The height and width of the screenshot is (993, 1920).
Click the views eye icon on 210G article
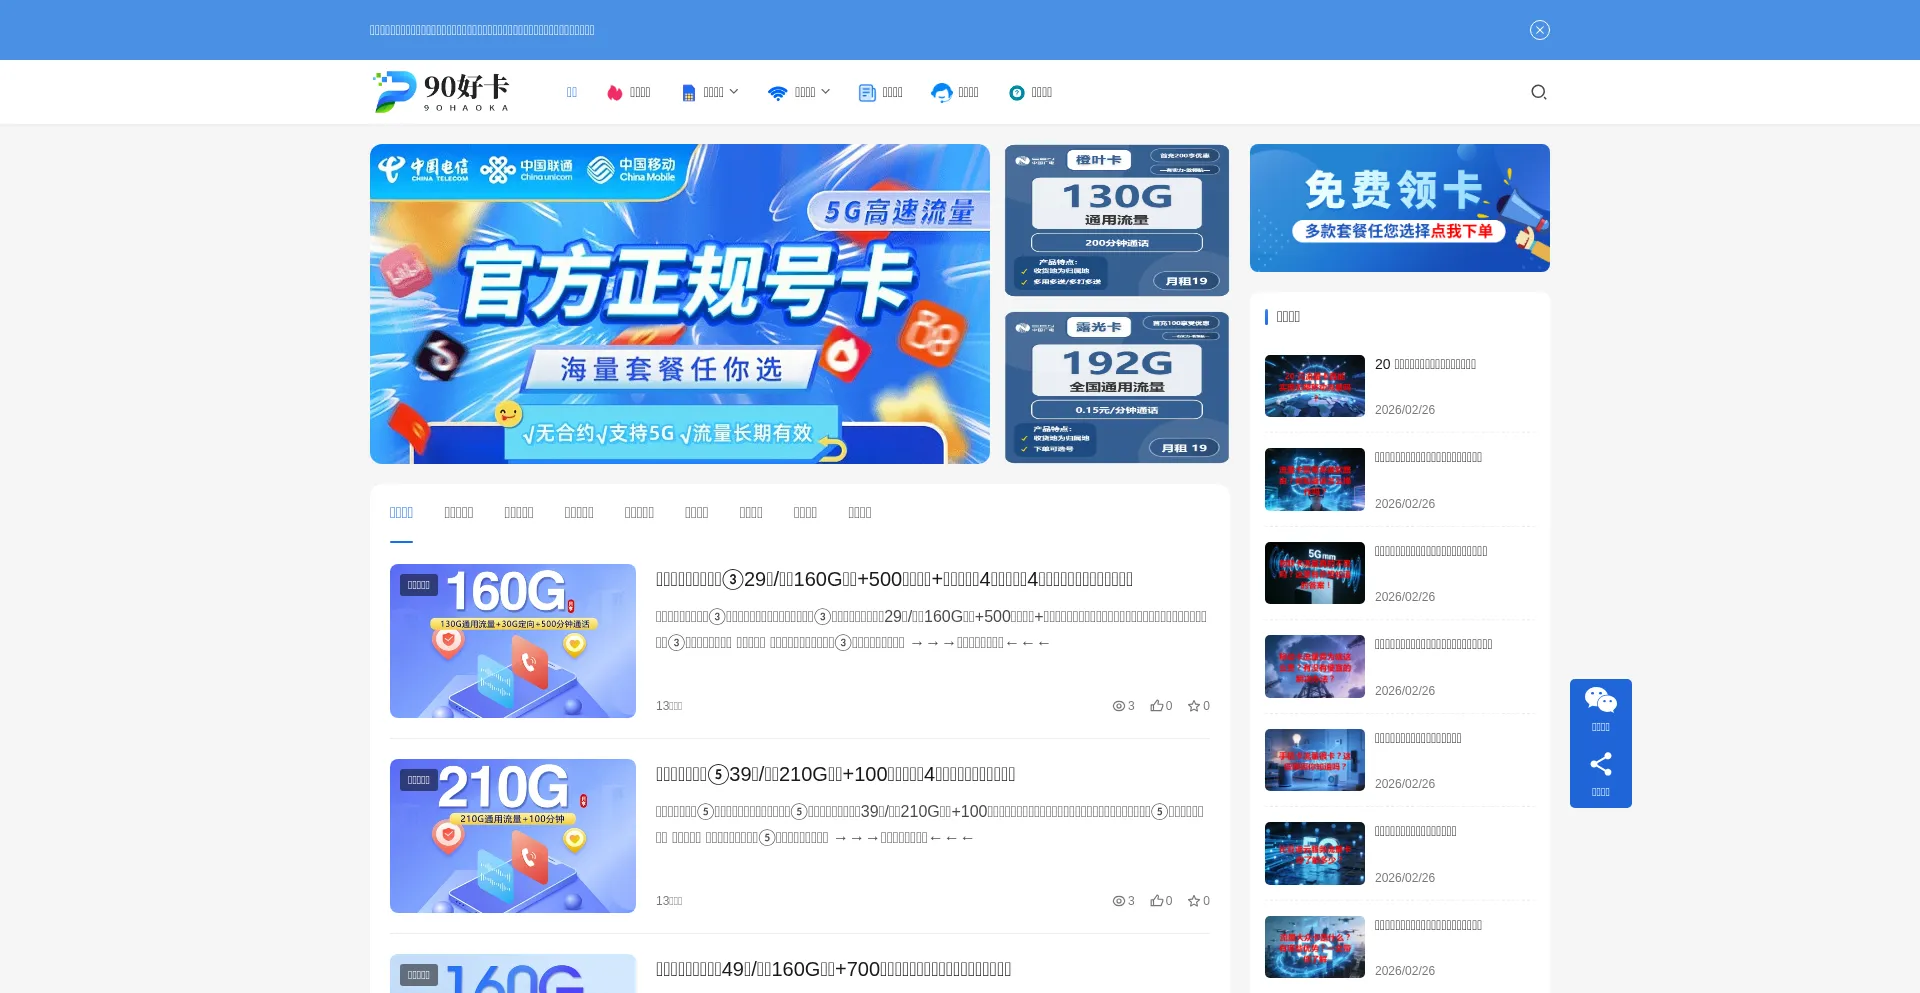[1119, 901]
